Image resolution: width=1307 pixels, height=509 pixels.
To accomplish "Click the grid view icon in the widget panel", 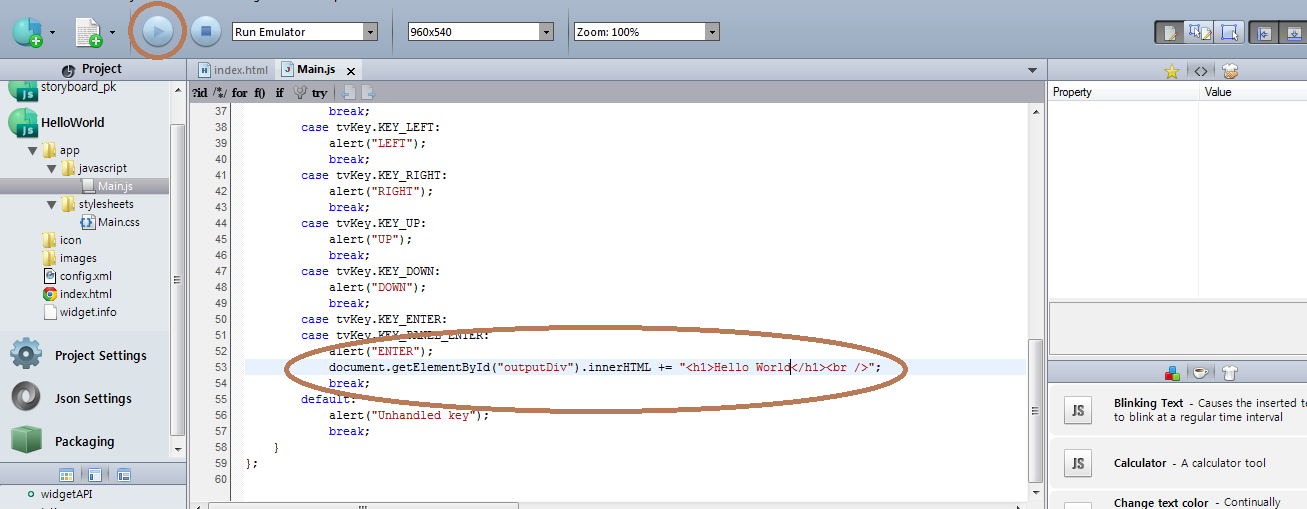I will pyautogui.click(x=66, y=475).
